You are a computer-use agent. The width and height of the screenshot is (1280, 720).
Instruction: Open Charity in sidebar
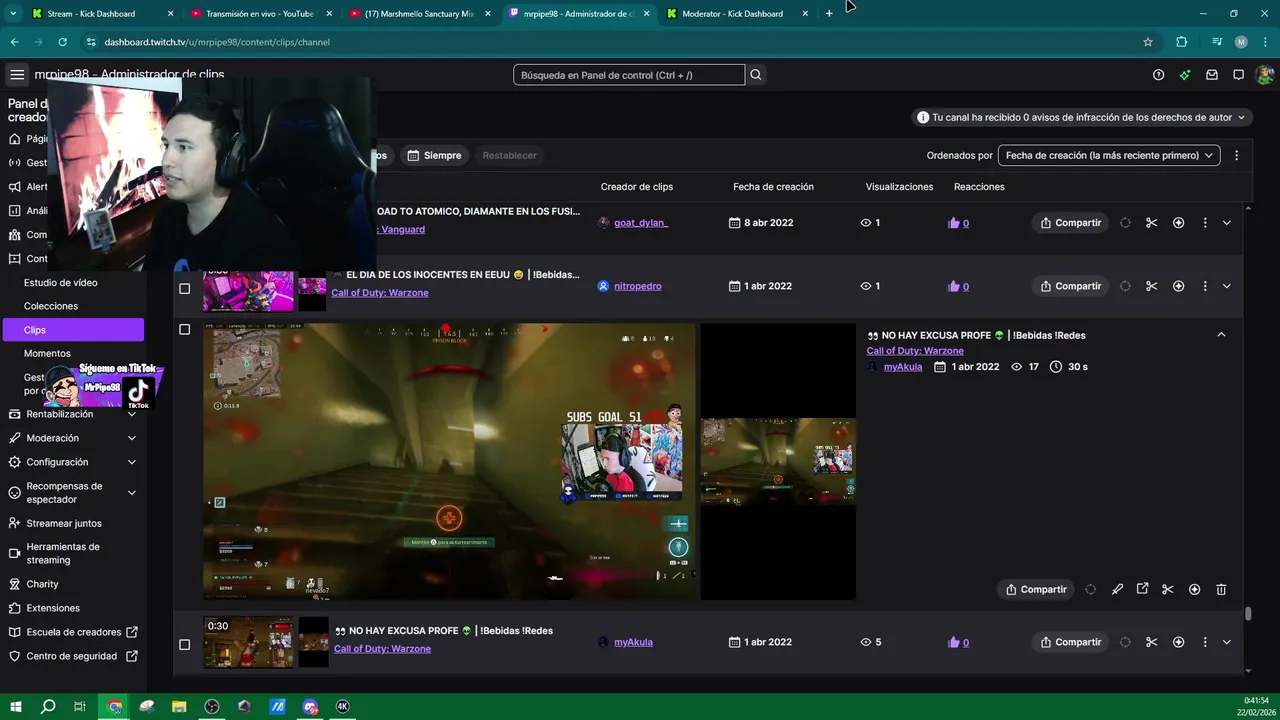(x=43, y=584)
